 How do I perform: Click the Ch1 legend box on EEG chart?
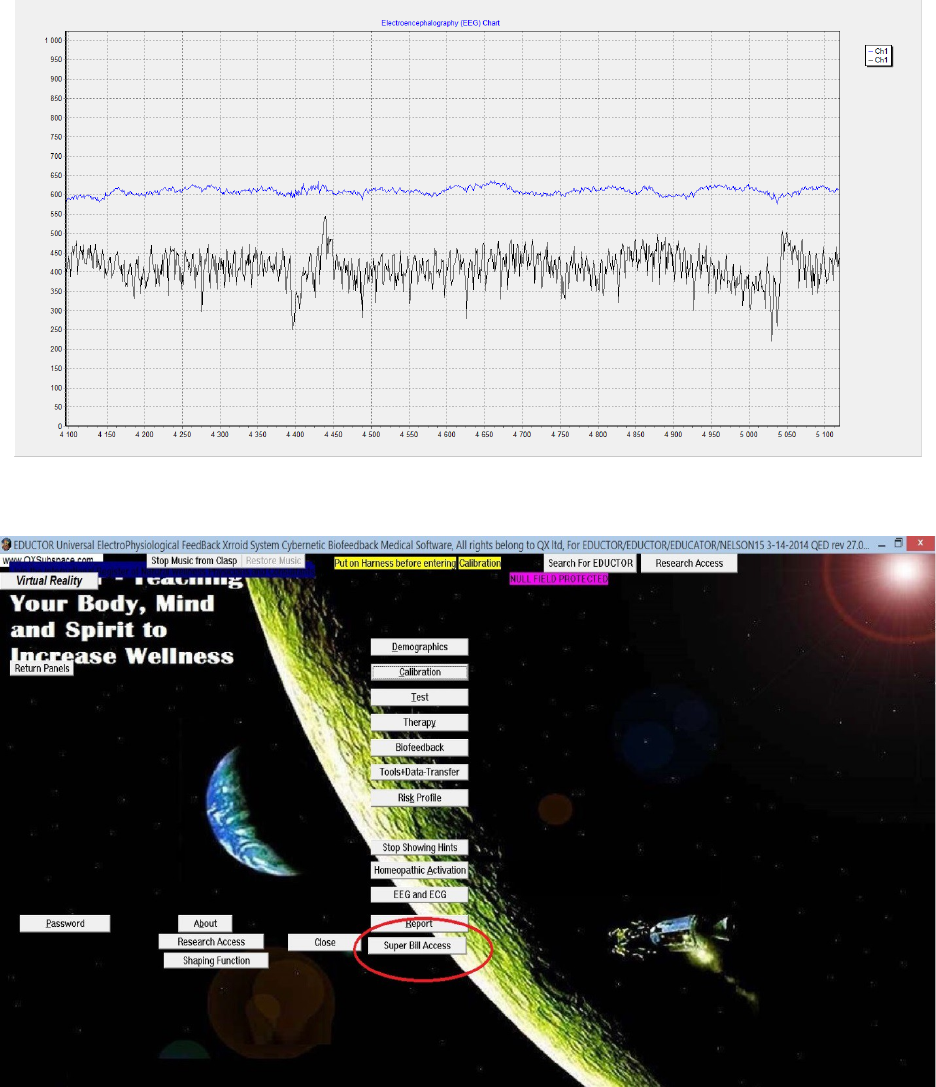pyautogui.click(x=878, y=55)
